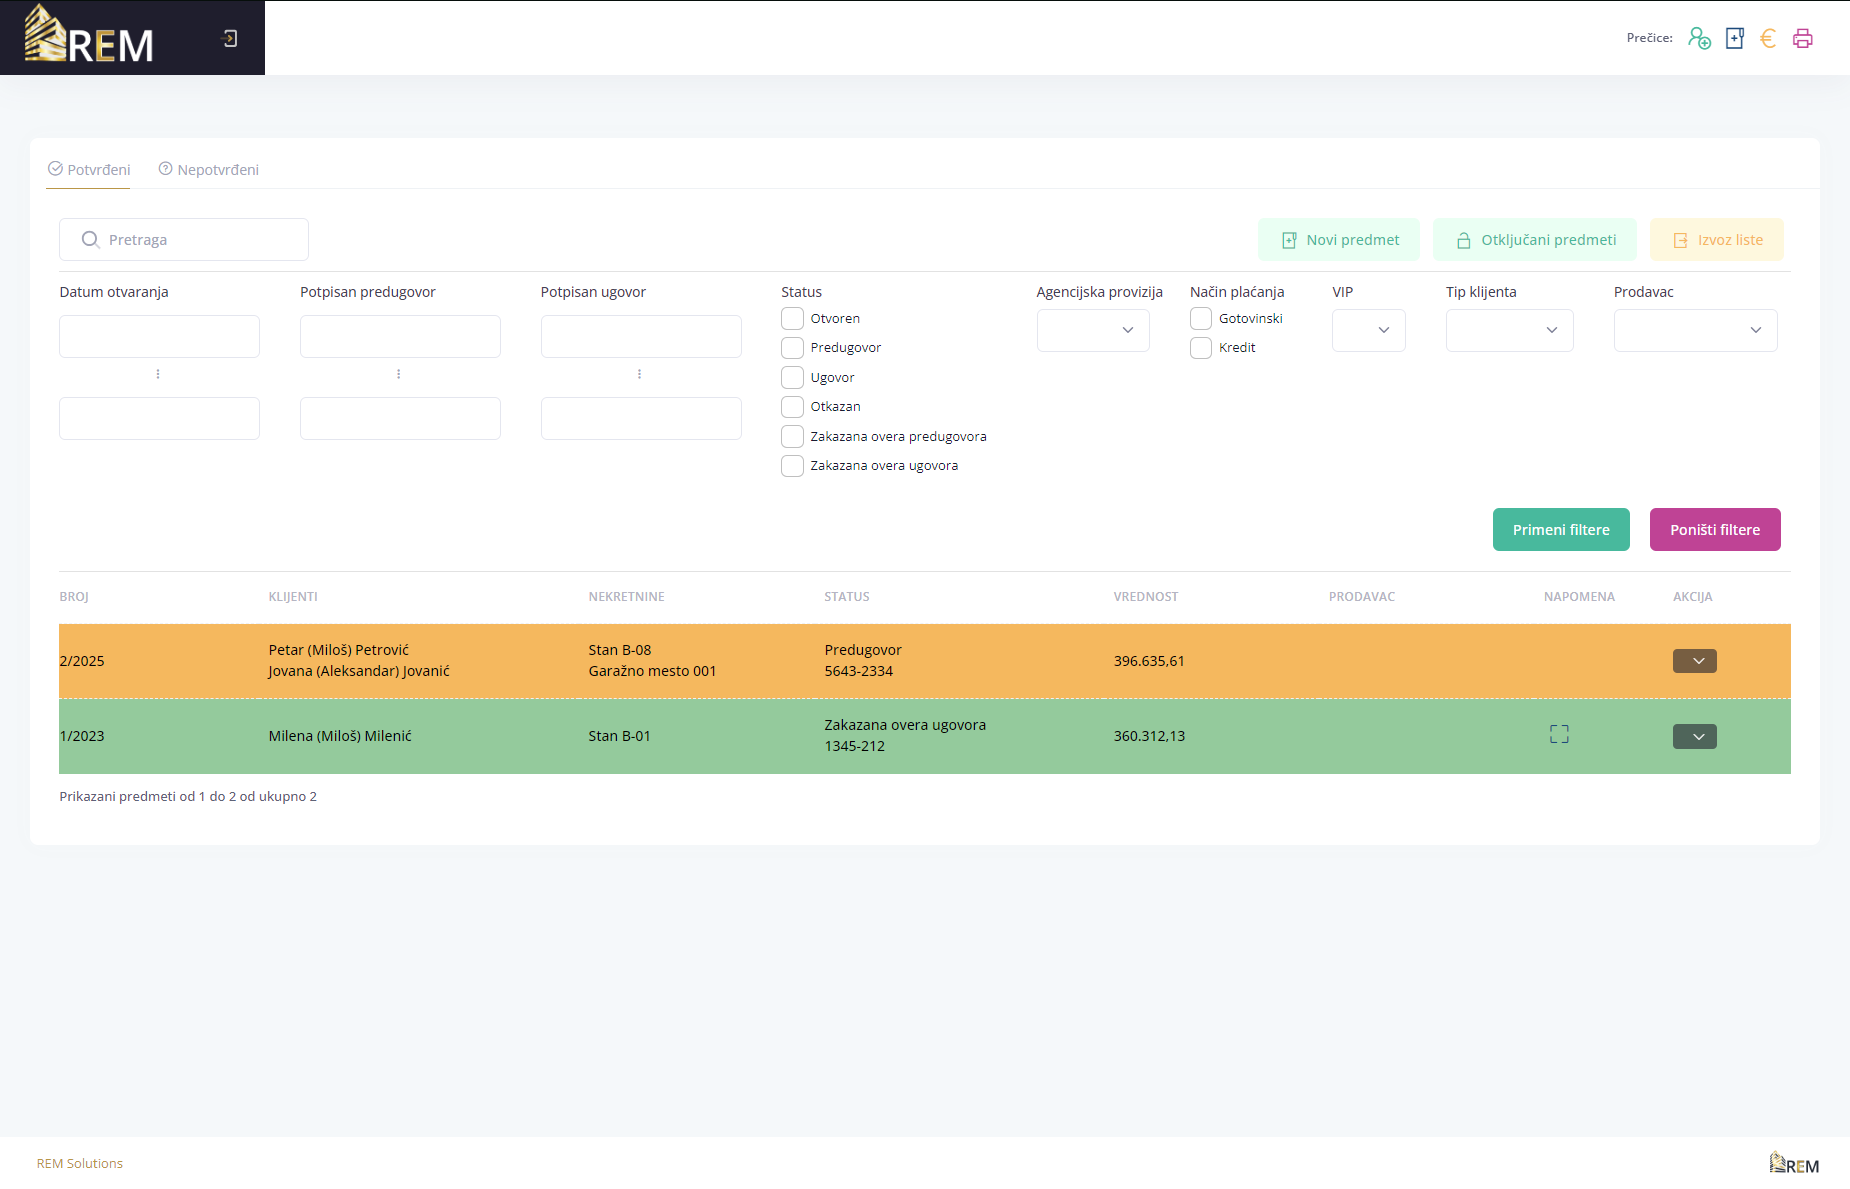Screen dimensions: 1850x1189
Task: Enable the Predugovor status filter
Action: click(792, 348)
